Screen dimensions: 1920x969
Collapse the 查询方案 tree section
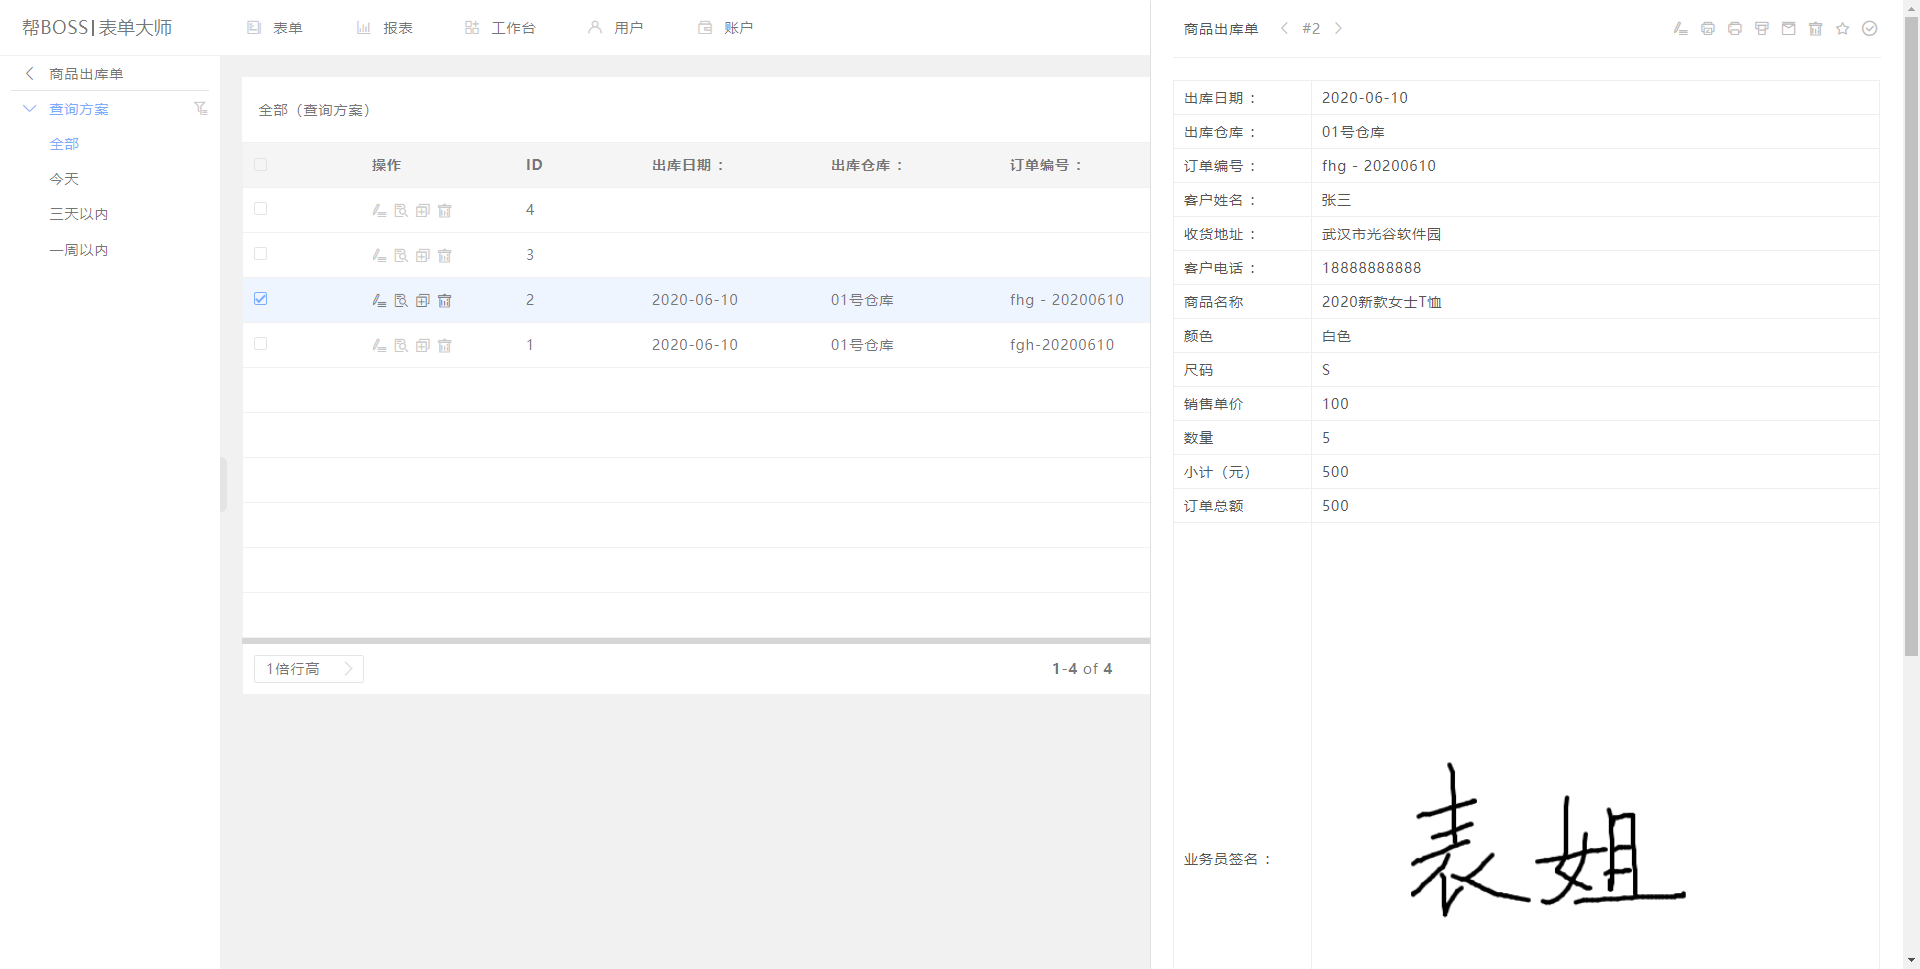pos(30,109)
